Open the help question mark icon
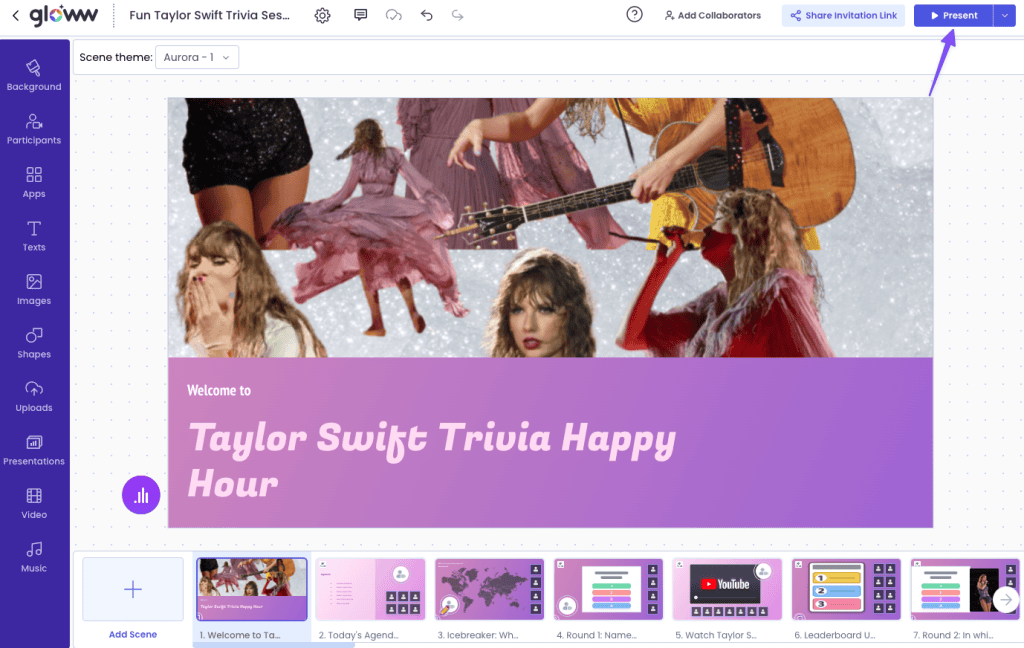Image resolution: width=1024 pixels, height=648 pixels. (x=634, y=14)
